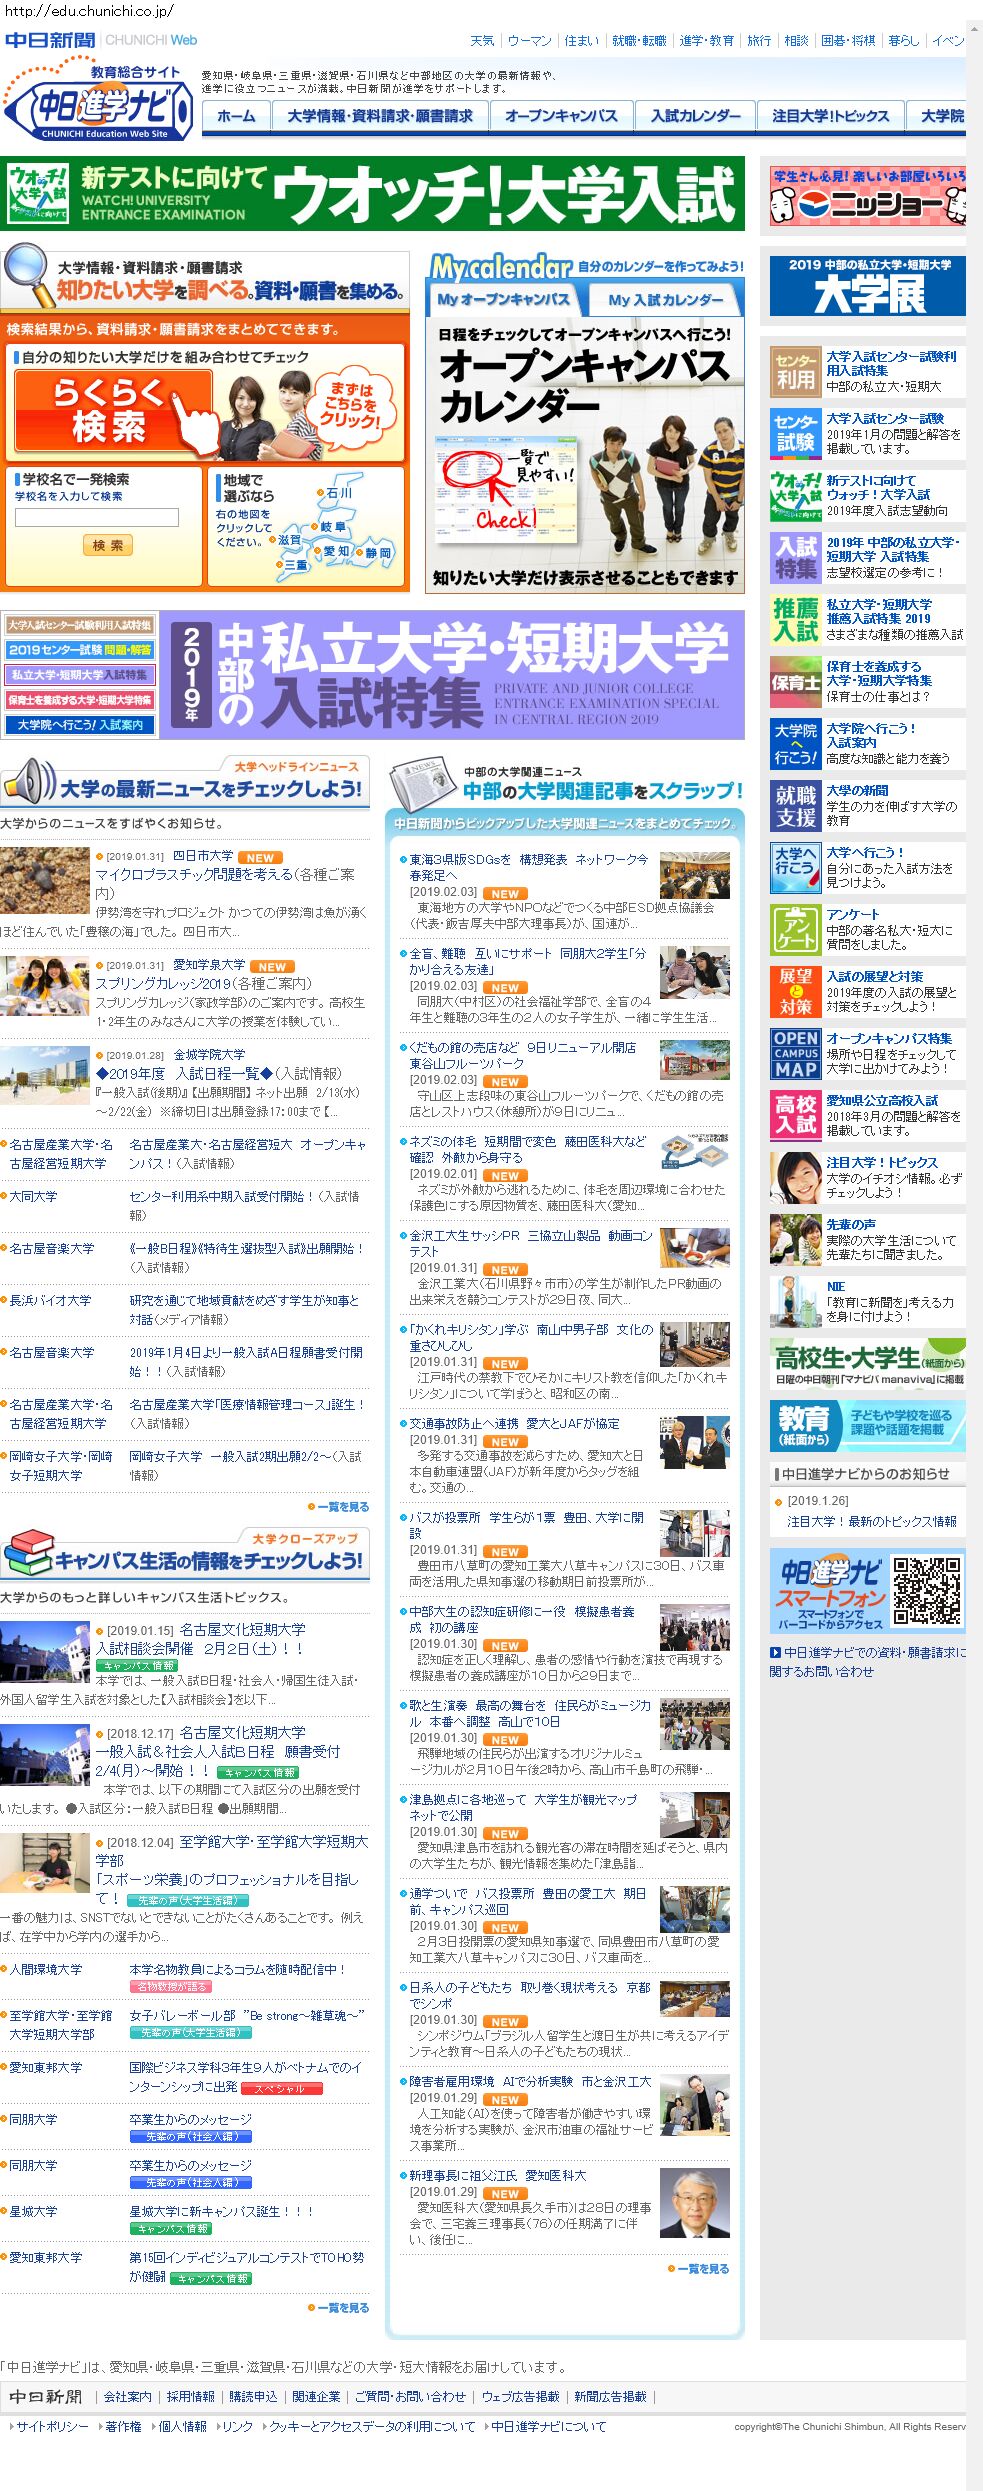Click サイトポリシー footer link

[x=52, y=2426]
